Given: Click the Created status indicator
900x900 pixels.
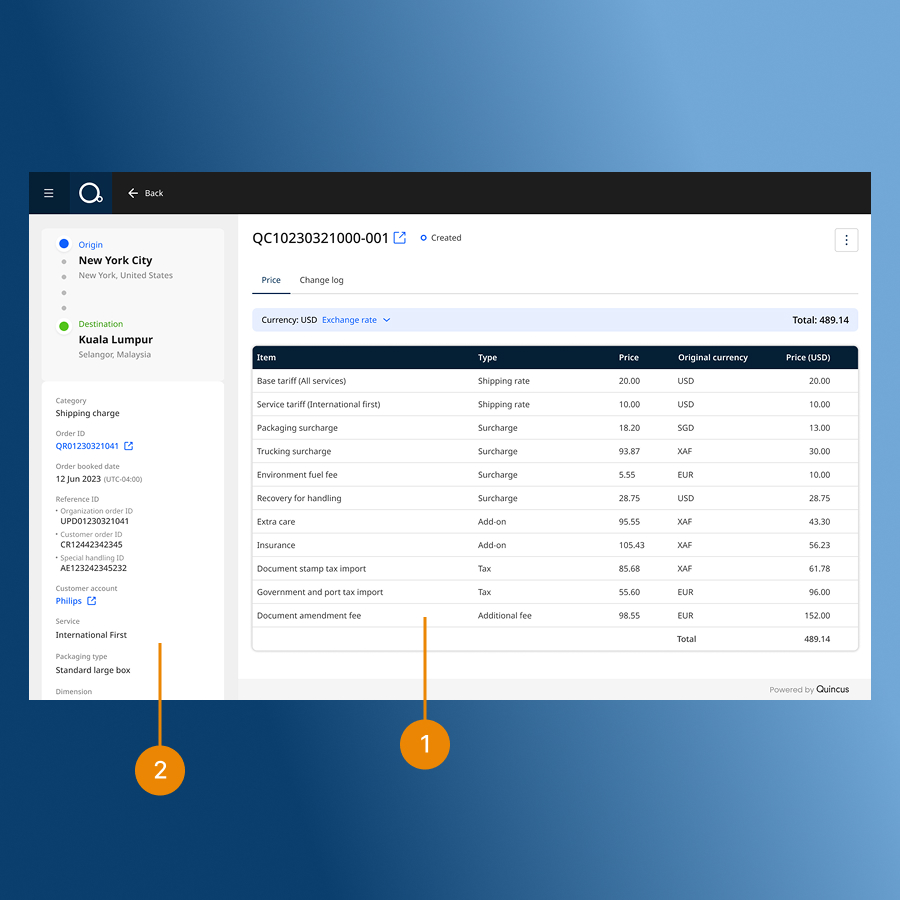Looking at the screenshot, I should pos(441,238).
